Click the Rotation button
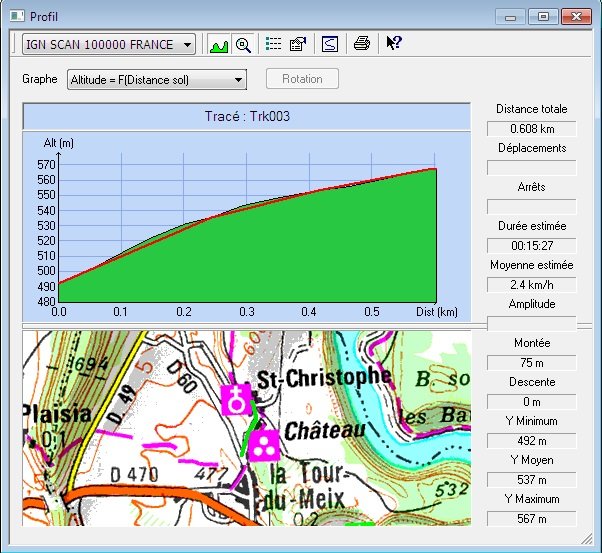602x553 pixels. pos(302,79)
